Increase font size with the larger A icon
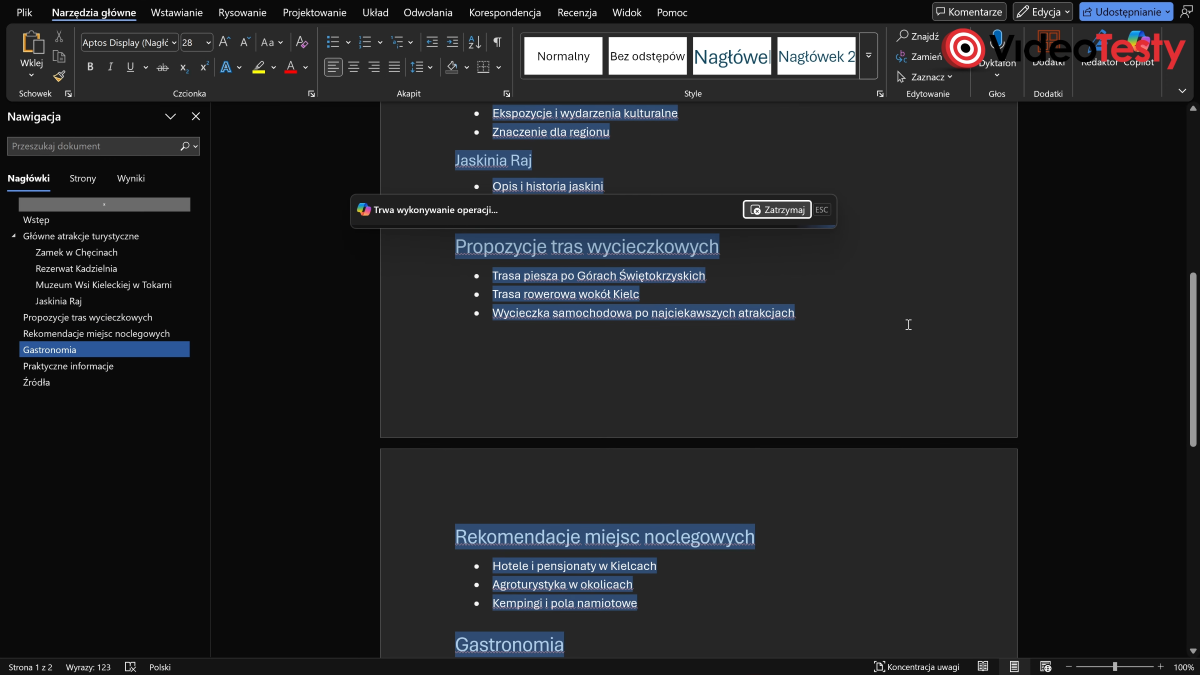The image size is (1200, 675). point(224,42)
